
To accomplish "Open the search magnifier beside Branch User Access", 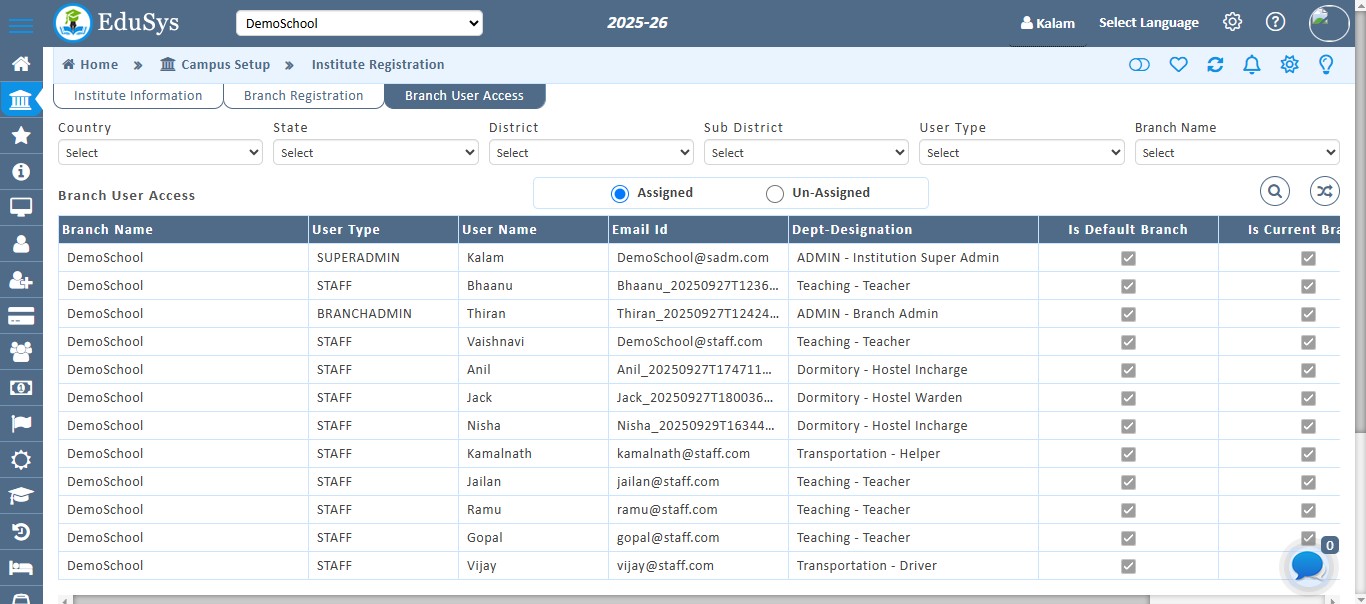I will [x=1274, y=190].
